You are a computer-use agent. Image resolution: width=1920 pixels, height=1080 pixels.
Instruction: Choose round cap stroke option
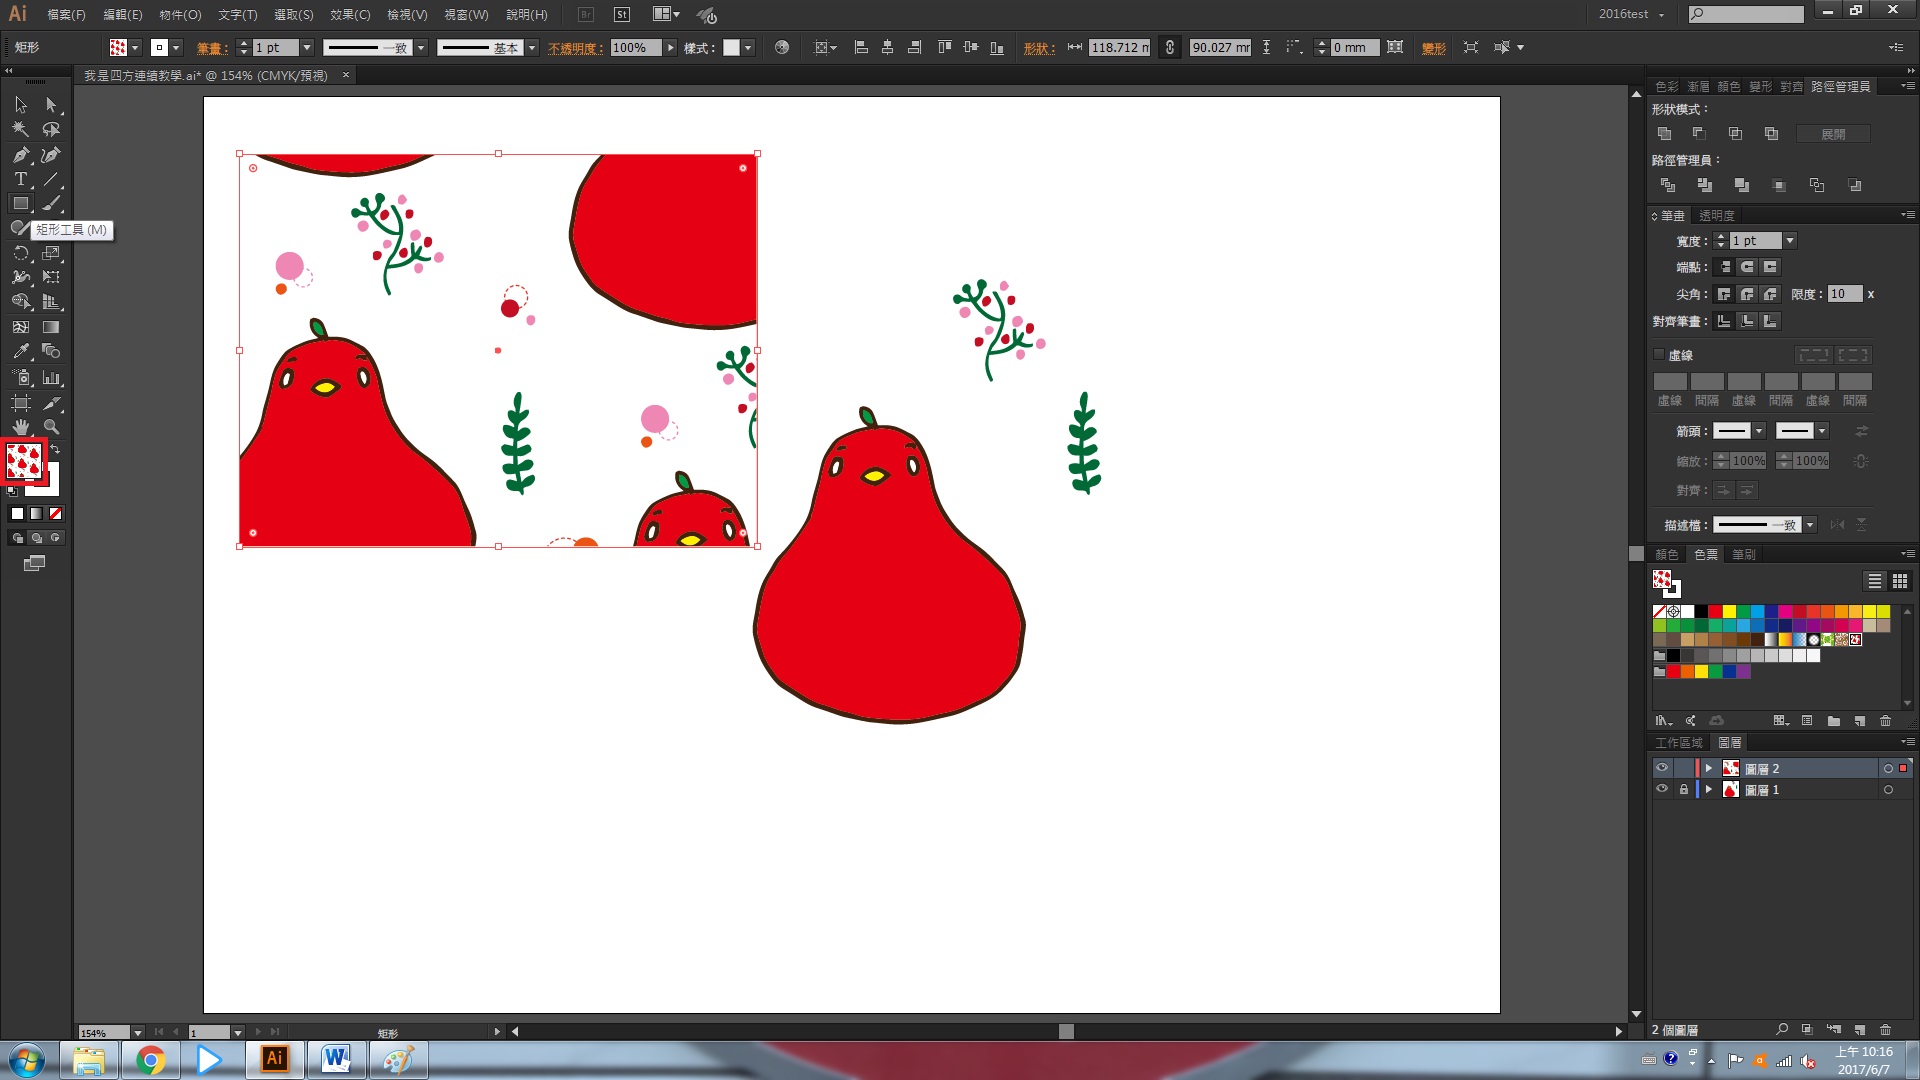point(1747,267)
